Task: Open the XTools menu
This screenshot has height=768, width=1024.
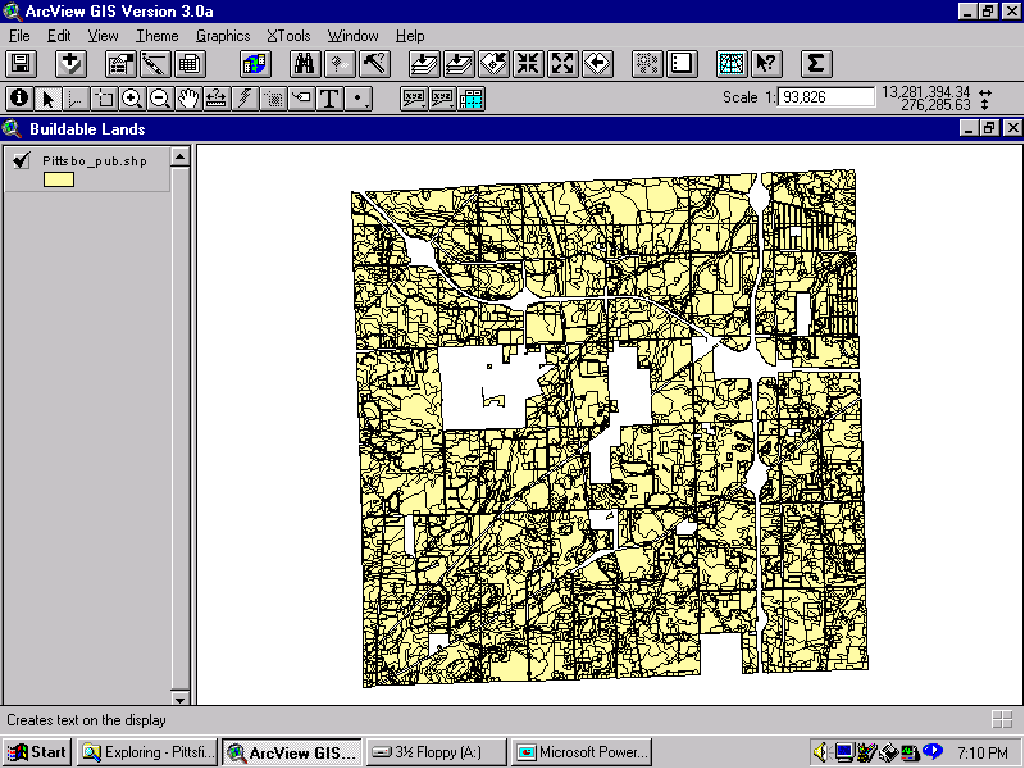Action: [289, 35]
